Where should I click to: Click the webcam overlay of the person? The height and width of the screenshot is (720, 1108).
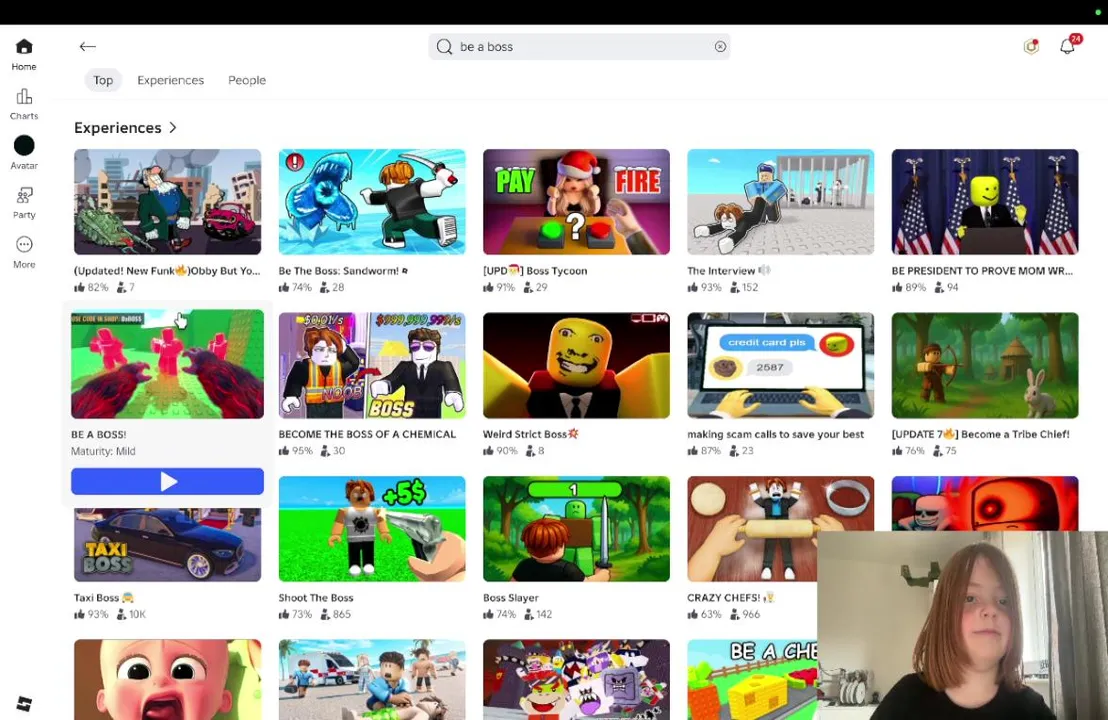(x=962, y=625)
